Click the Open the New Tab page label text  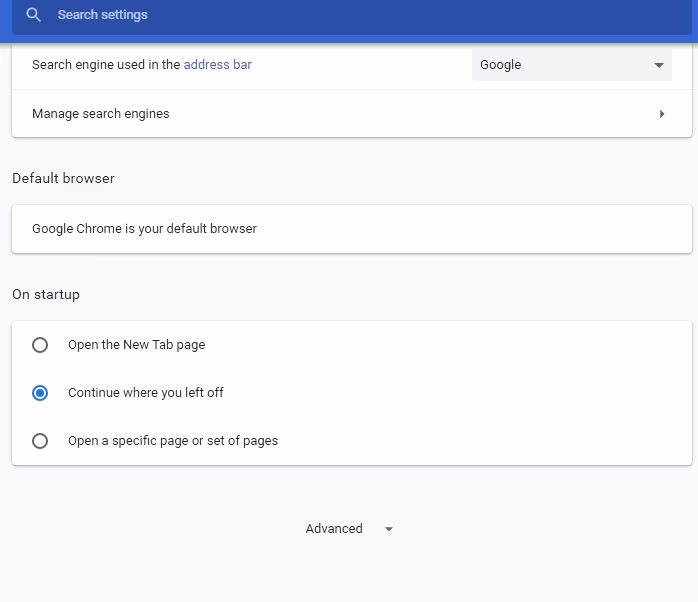tap(136, 345)
